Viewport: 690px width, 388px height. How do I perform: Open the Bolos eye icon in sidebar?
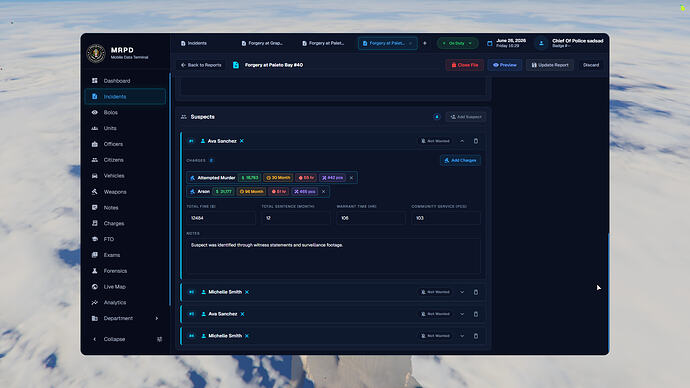(x=95, y=112)
